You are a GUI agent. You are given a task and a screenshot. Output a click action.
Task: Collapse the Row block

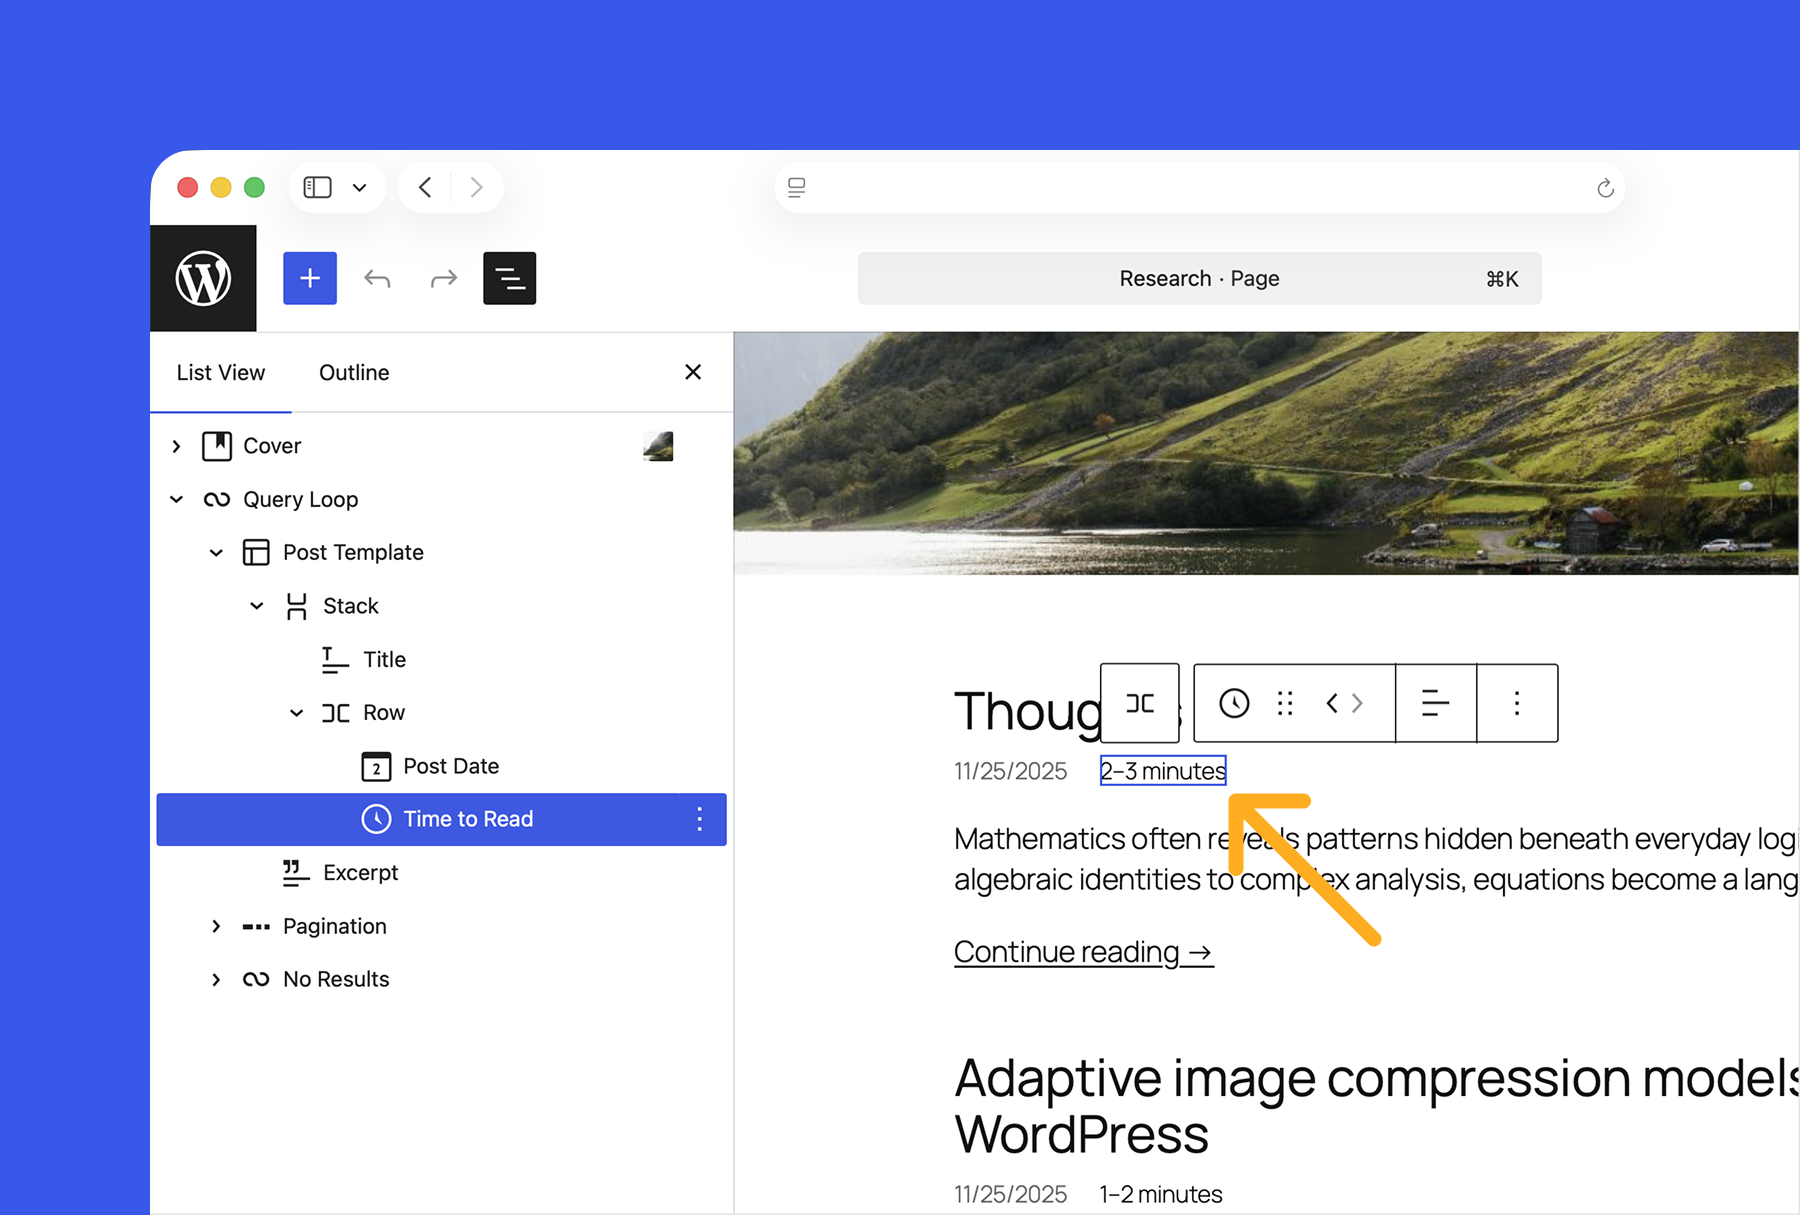[x=296, y=712]
